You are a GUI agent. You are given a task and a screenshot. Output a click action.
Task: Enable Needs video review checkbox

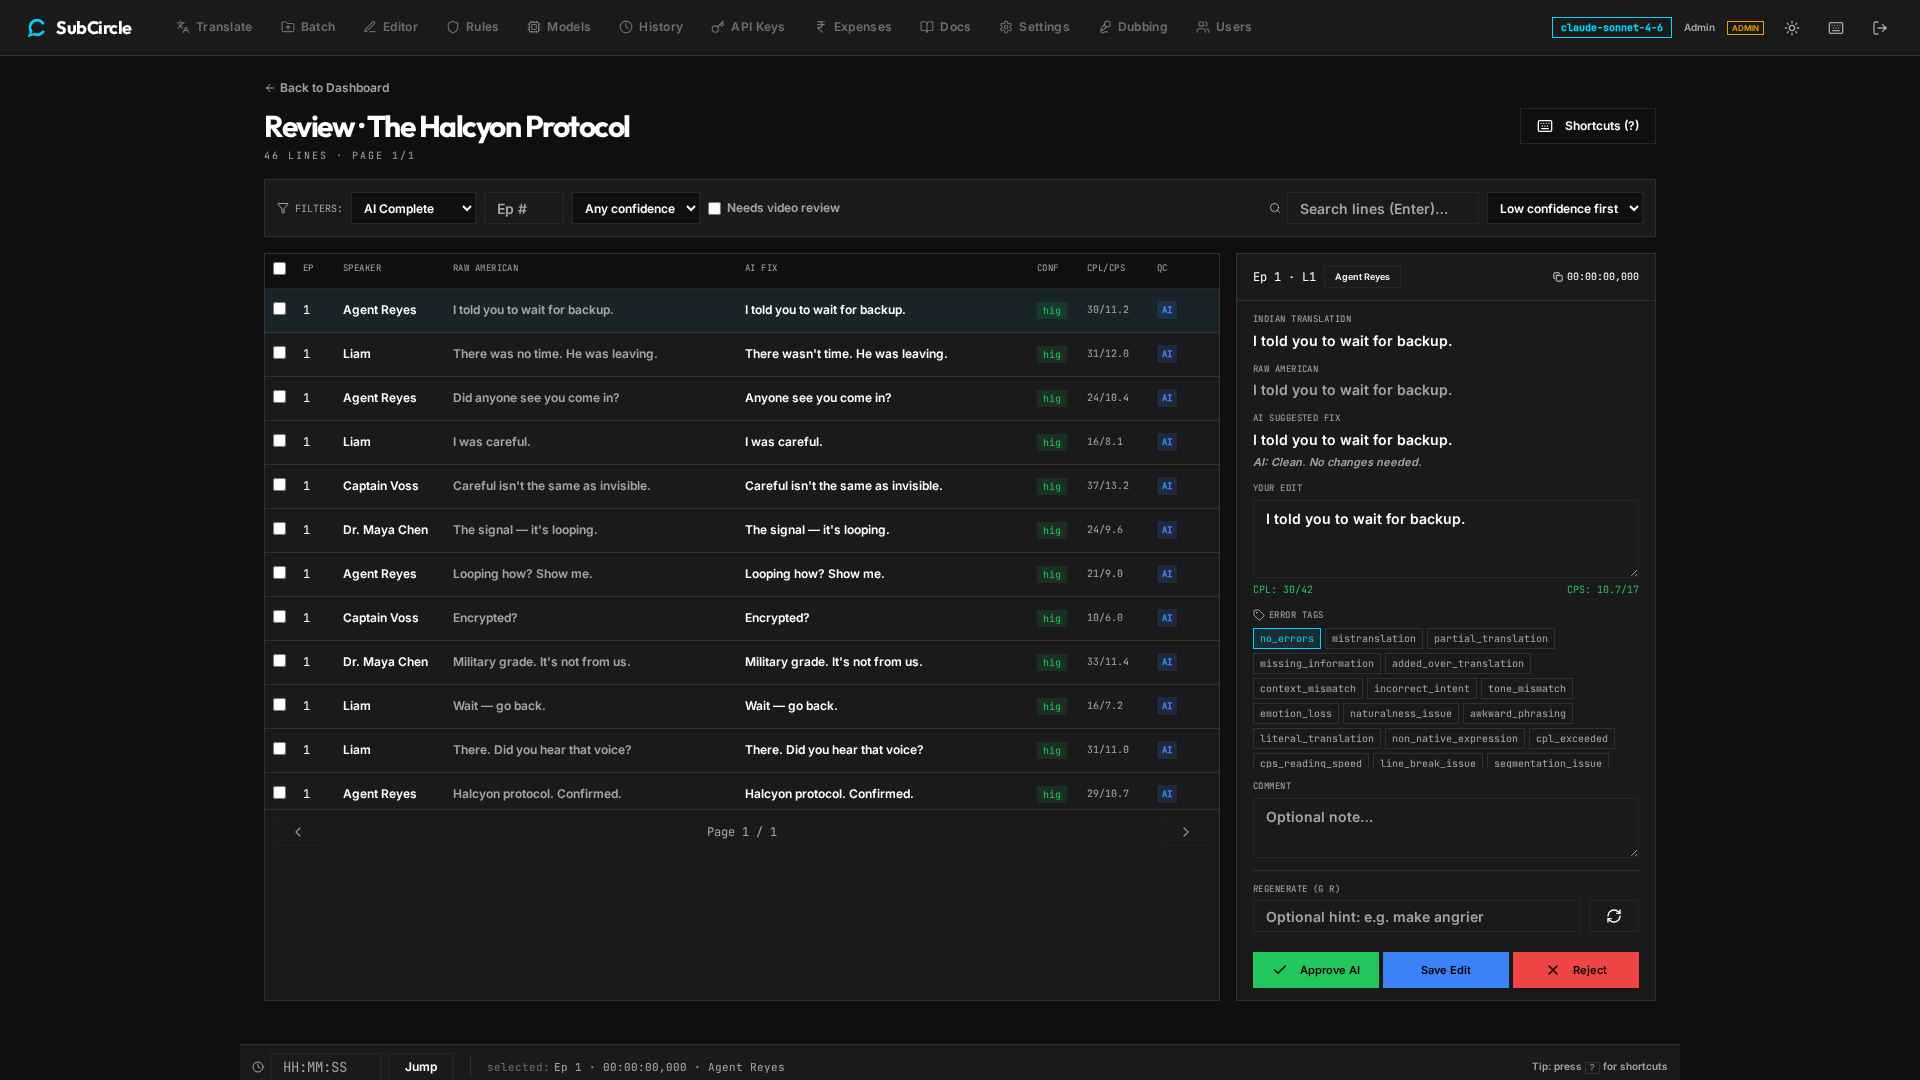click(714, 209)
